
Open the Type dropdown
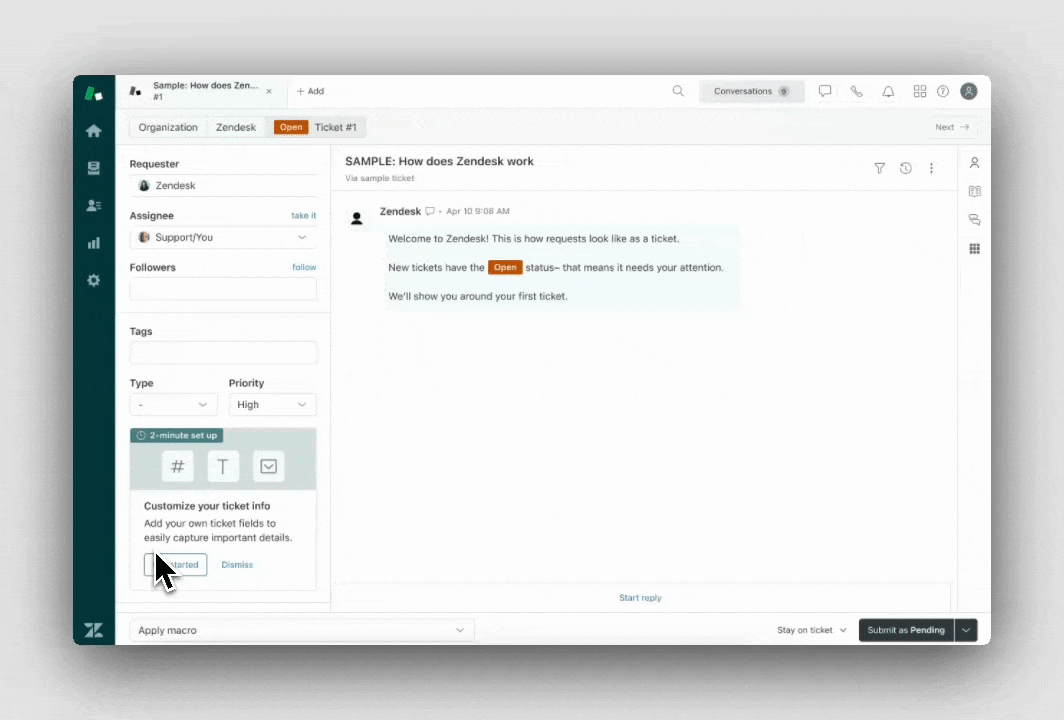point(173,404)
